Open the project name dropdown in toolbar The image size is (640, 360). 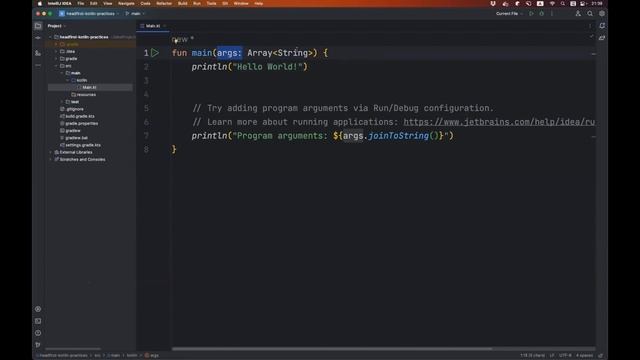pos(89,13)
